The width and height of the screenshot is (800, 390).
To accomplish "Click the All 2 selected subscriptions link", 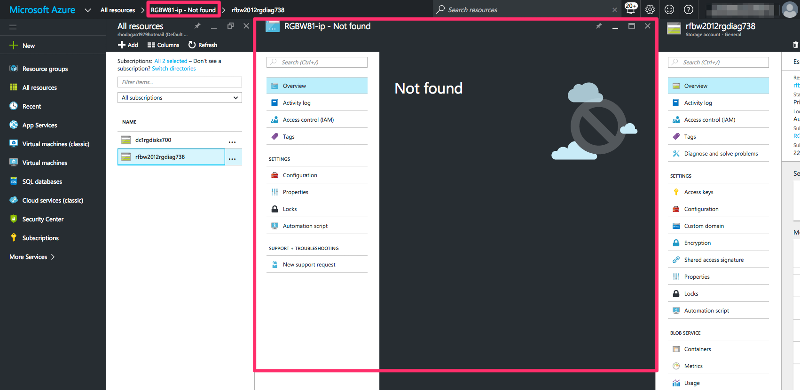I will pyautogui.click(x=170, y=61).
